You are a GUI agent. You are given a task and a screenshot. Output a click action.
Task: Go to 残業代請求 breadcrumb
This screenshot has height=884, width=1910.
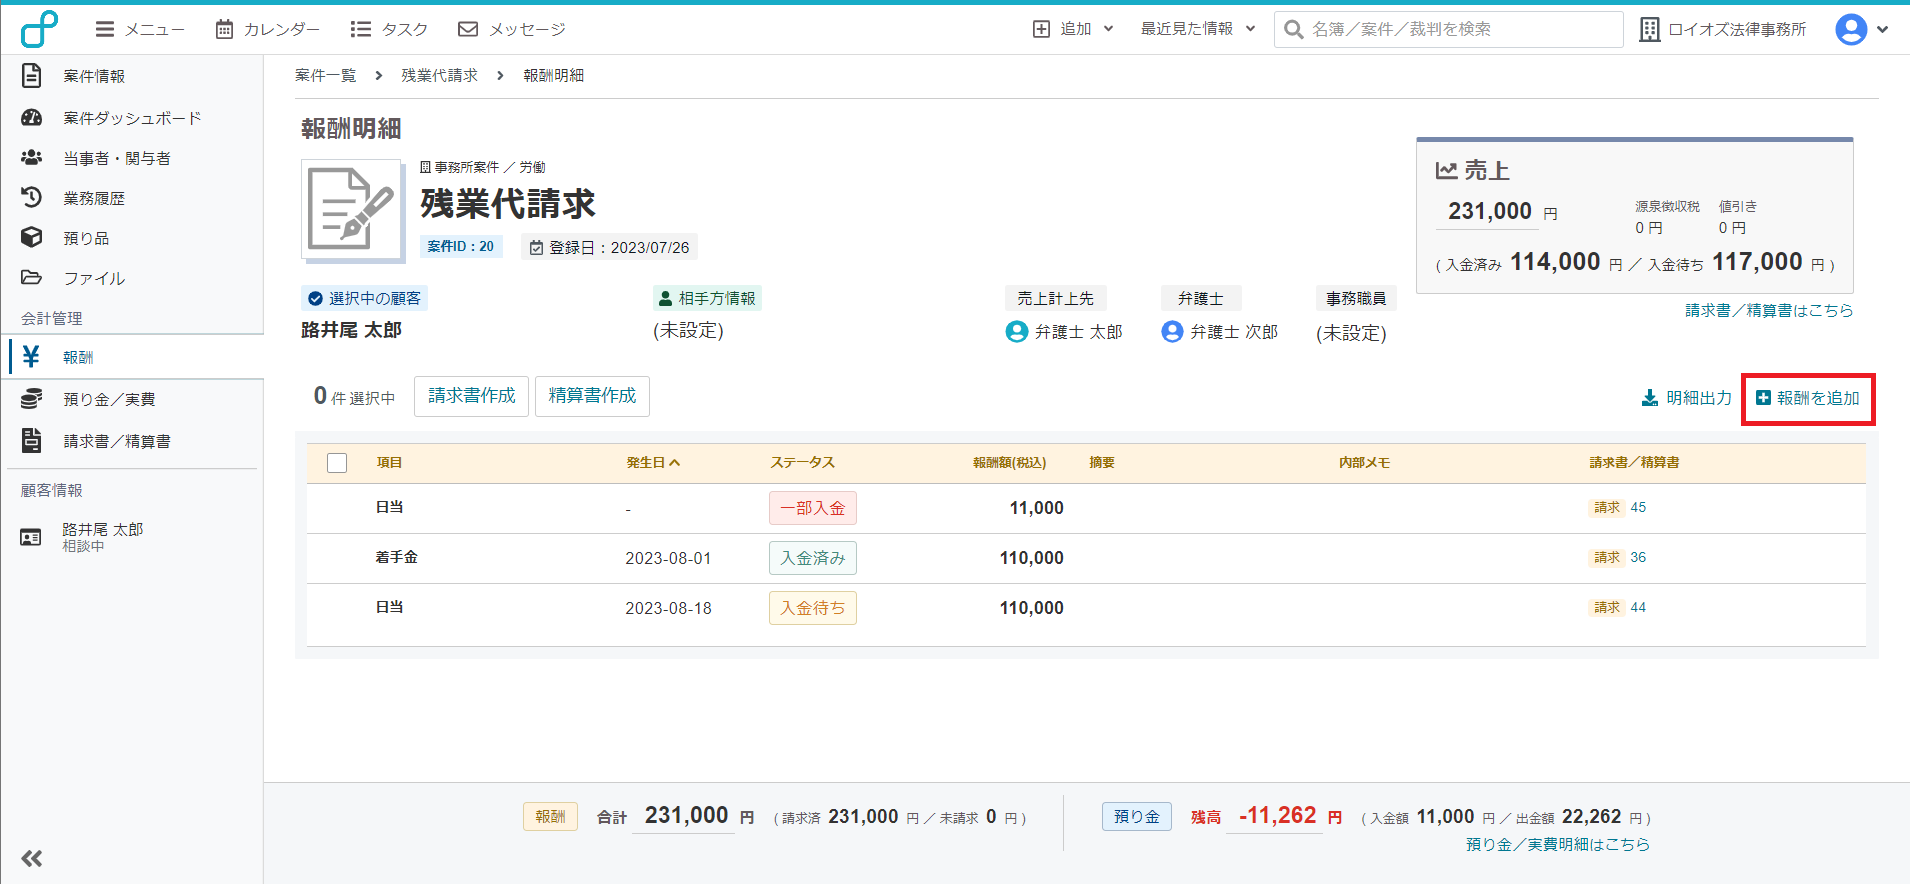[x=439, y=75]
